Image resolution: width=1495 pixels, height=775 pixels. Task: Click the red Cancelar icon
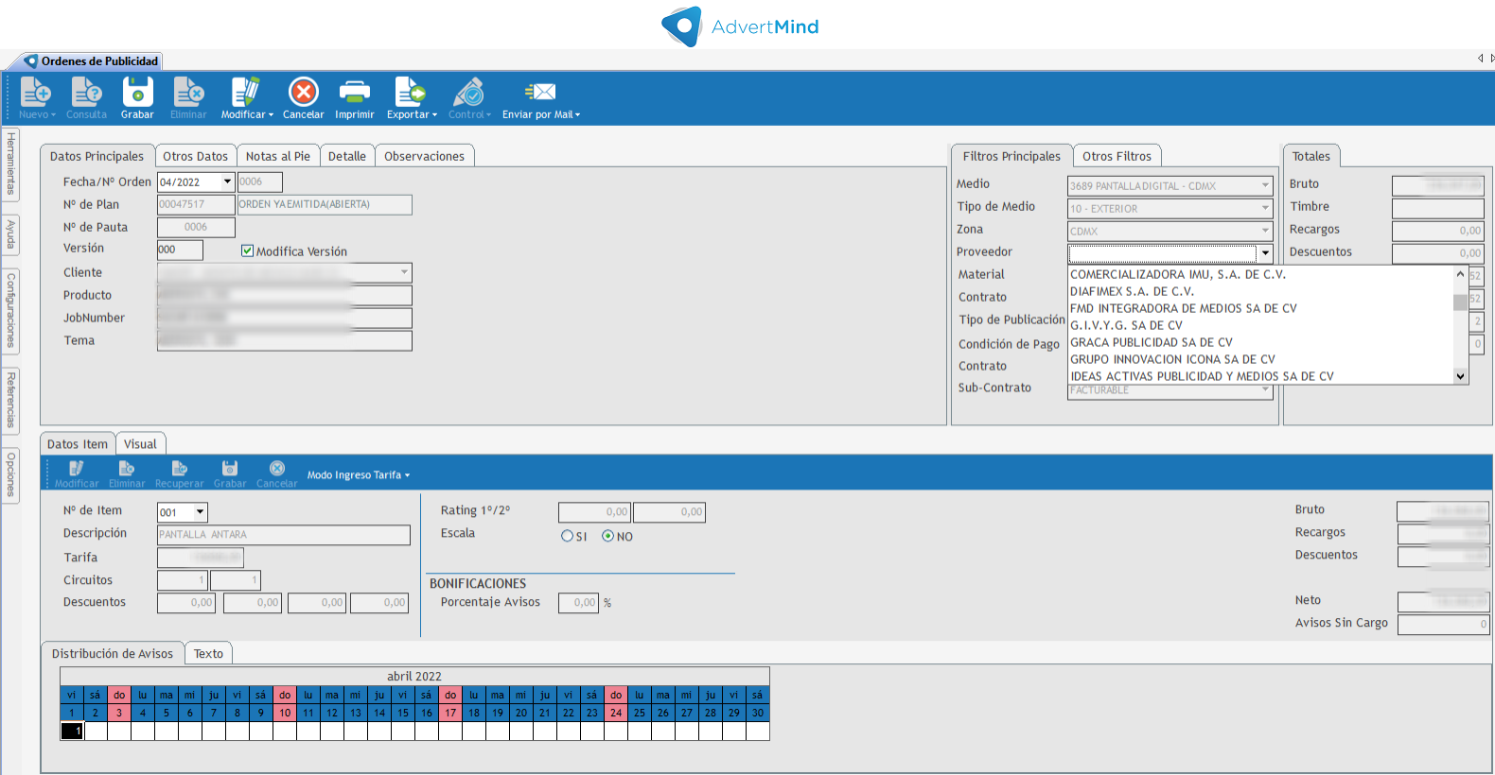[303, 92]
